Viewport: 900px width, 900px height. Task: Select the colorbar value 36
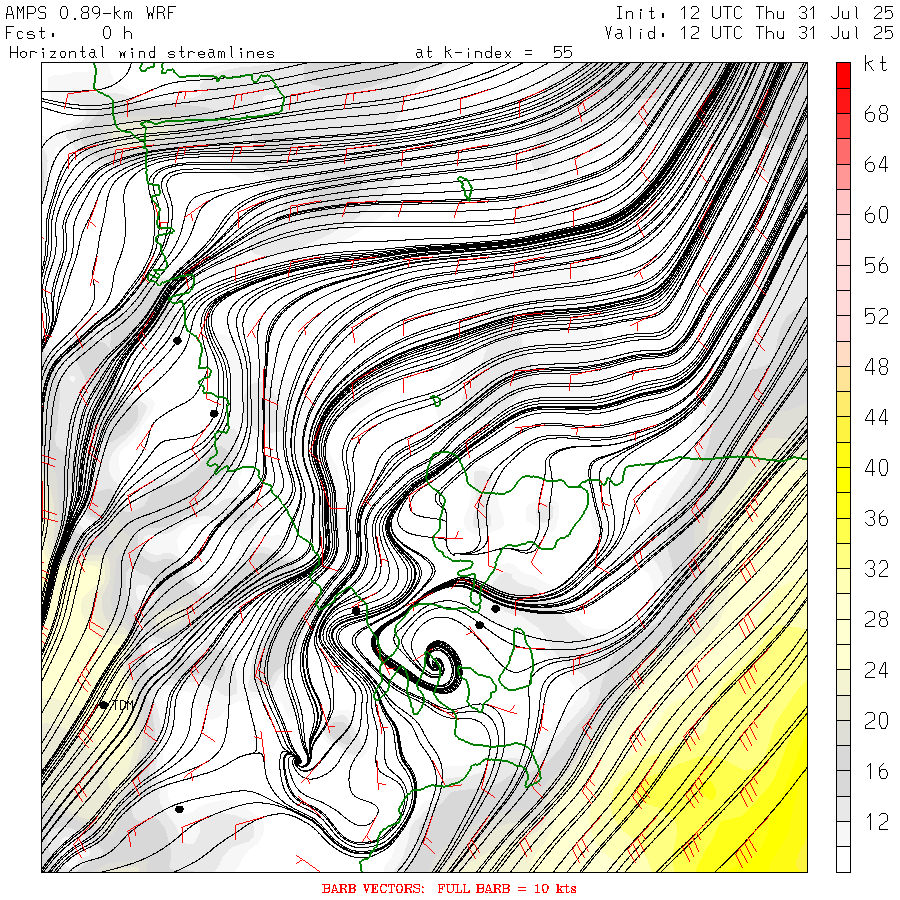pos(876,518)
